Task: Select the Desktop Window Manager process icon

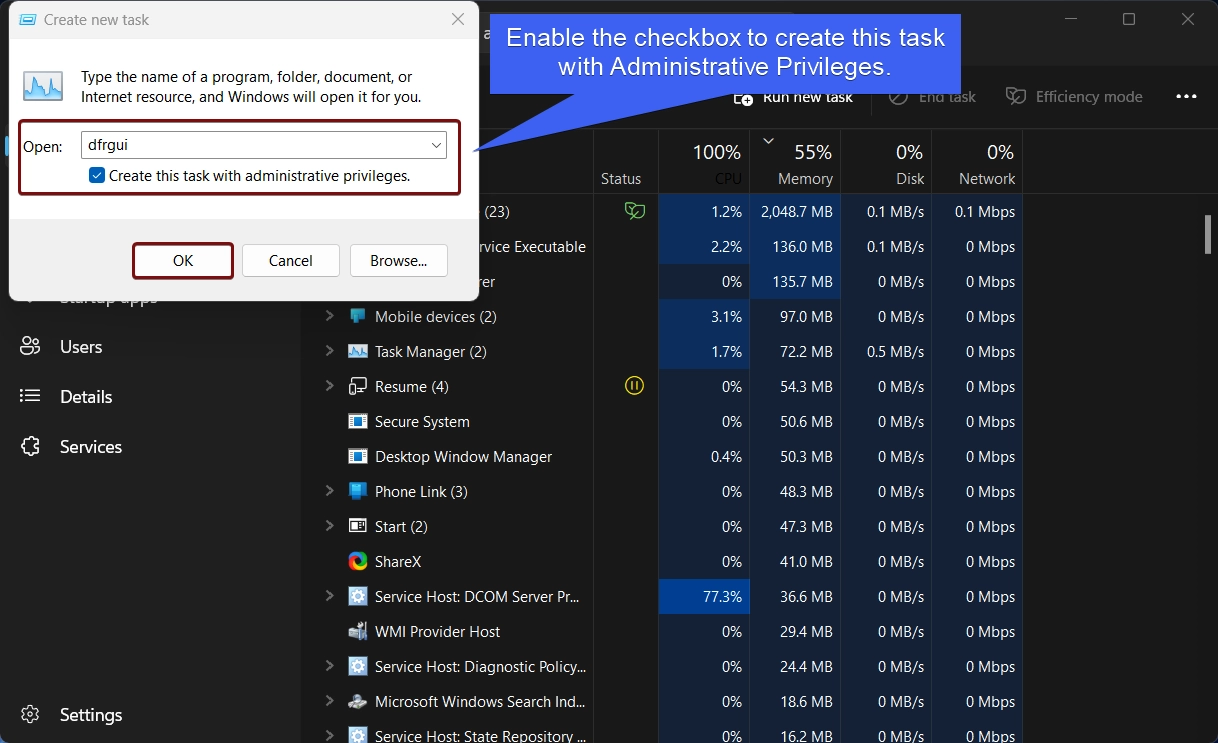Action: click(357, 457)
